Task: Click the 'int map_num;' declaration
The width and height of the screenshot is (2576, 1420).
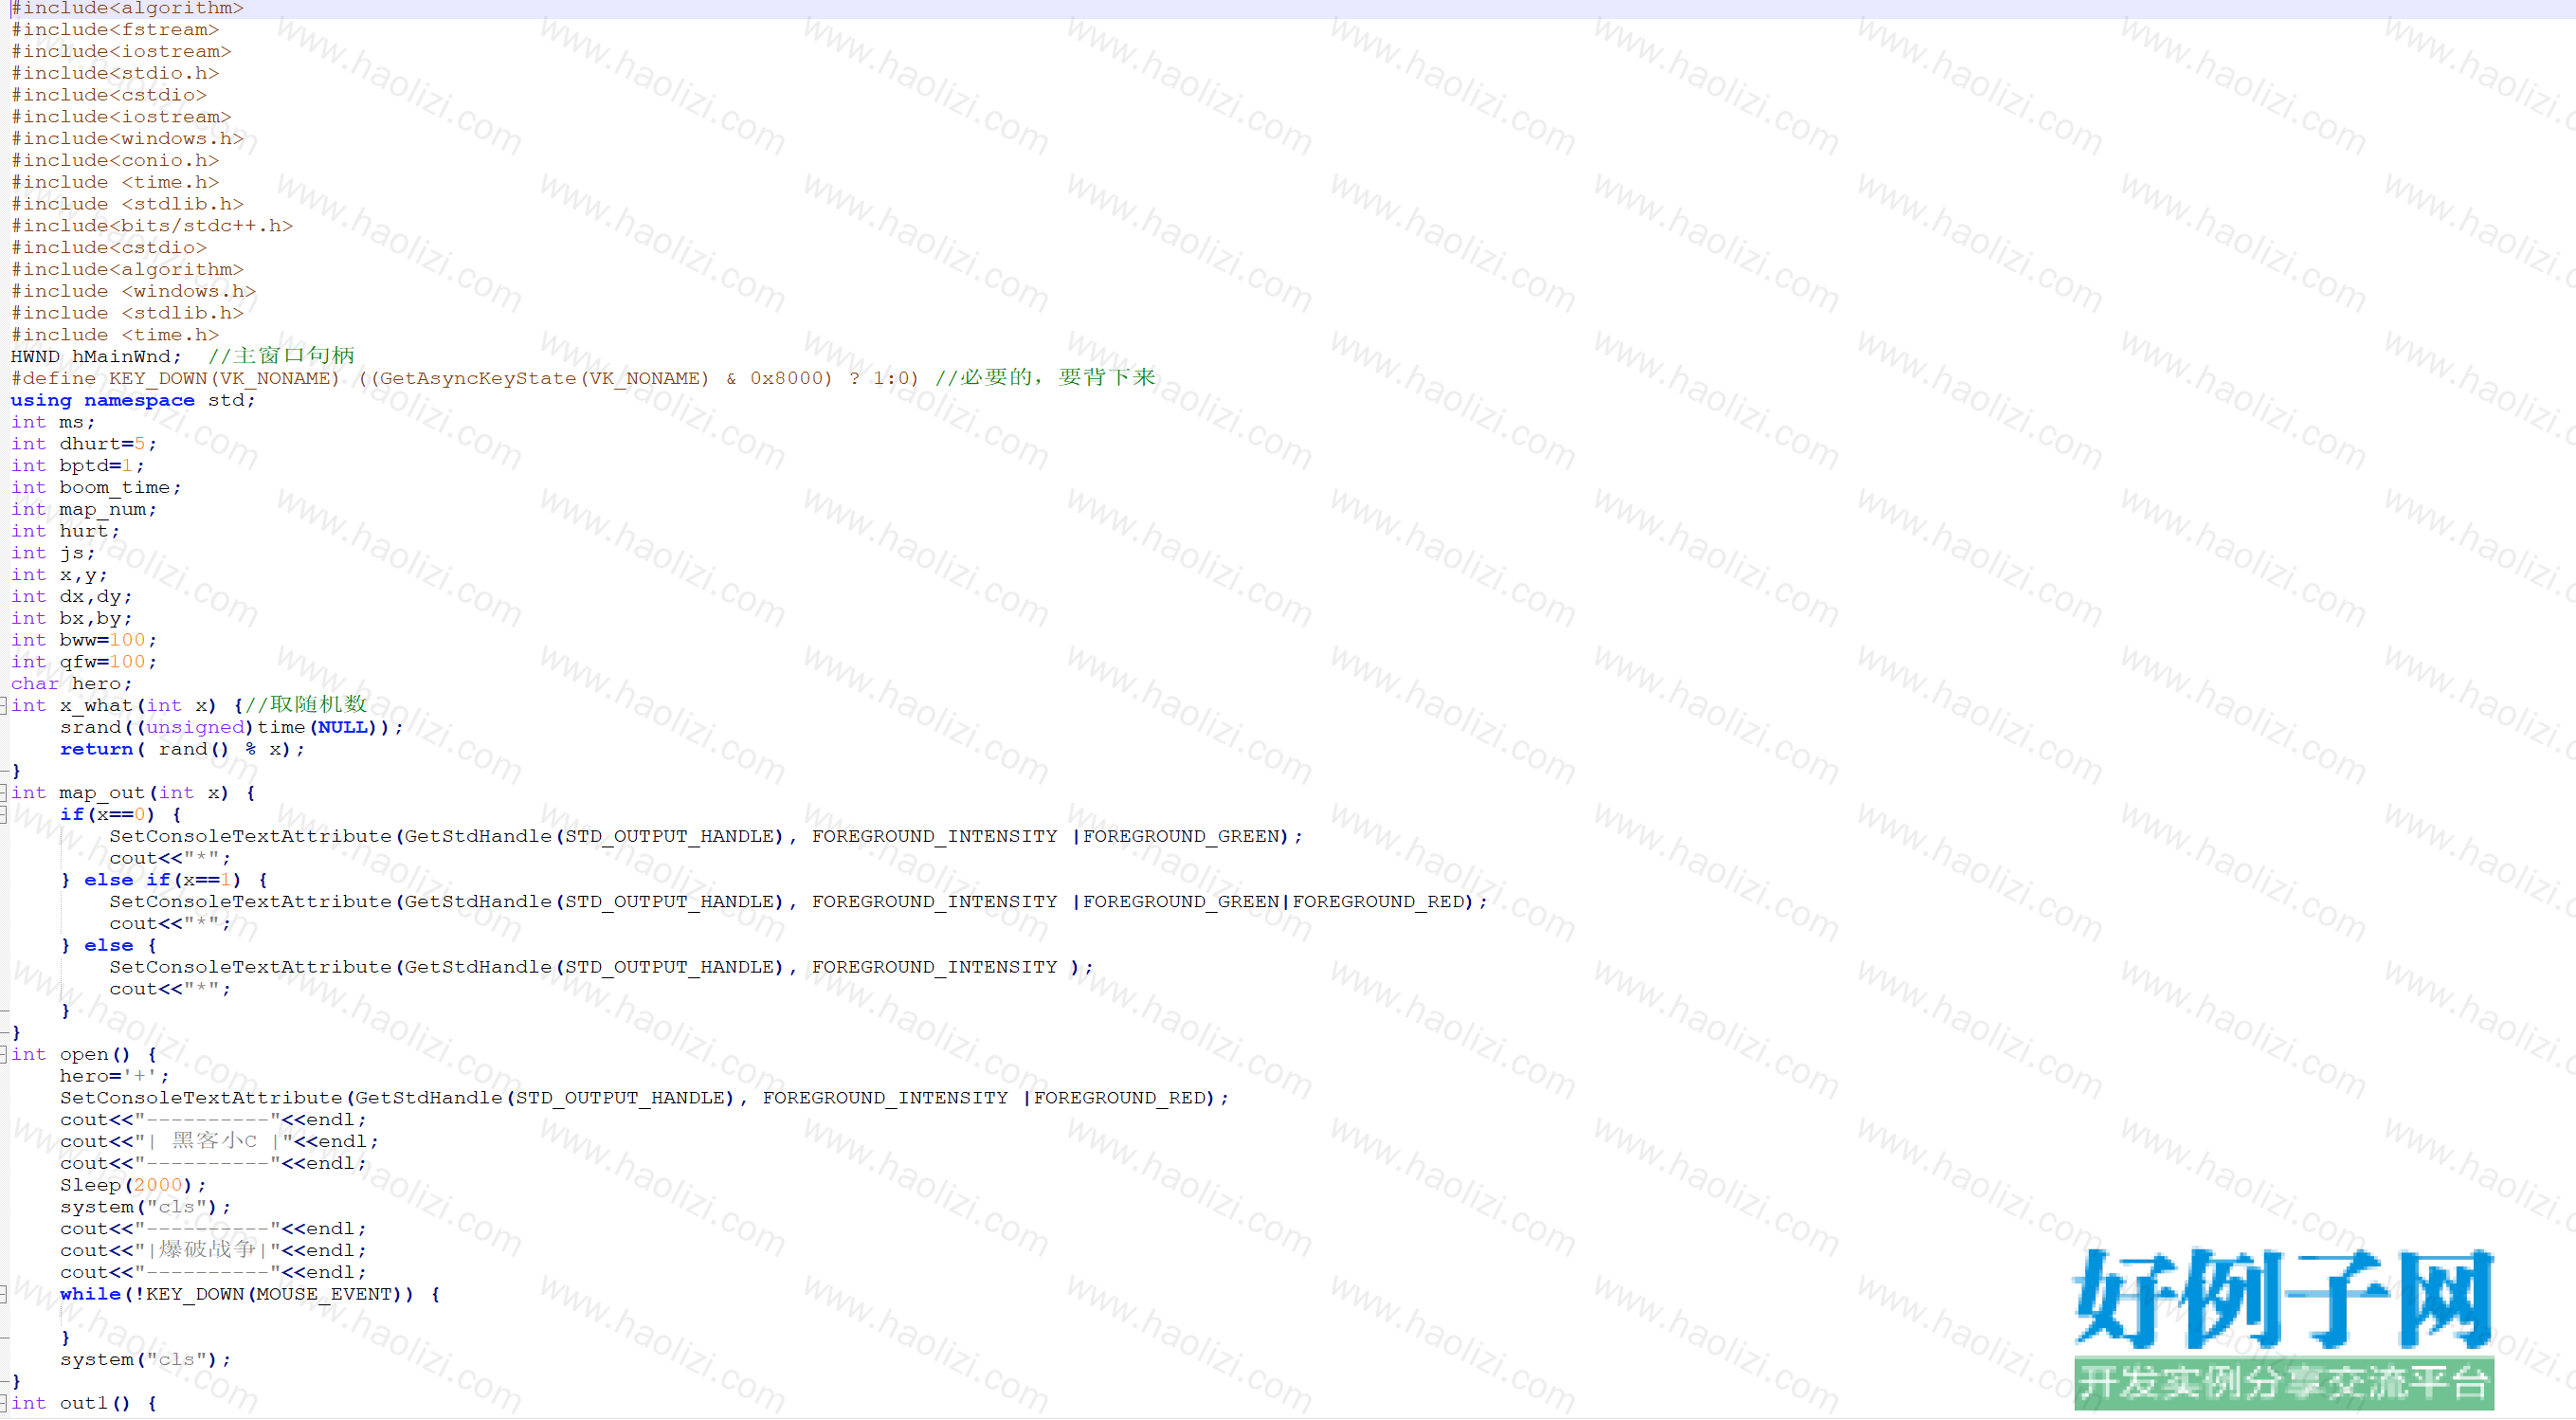Action: click(x=84, y=510)
